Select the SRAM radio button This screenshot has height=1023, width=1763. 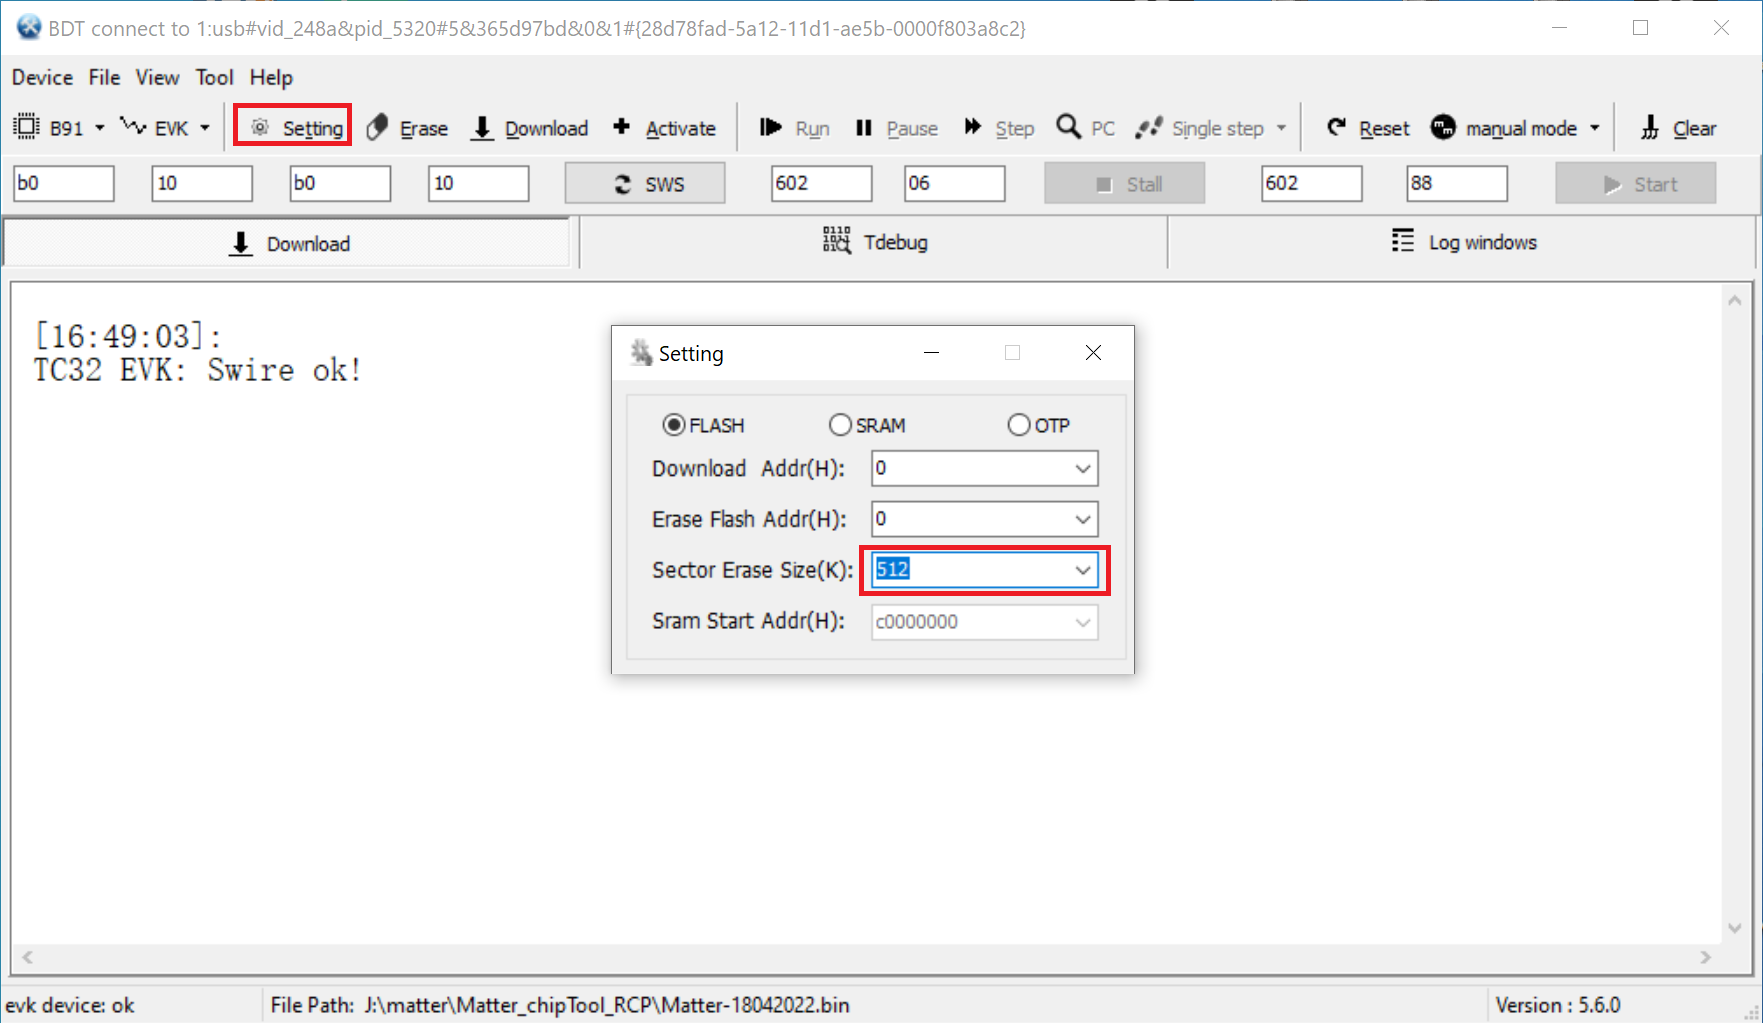pyautogui.click(x=840, y=425)
